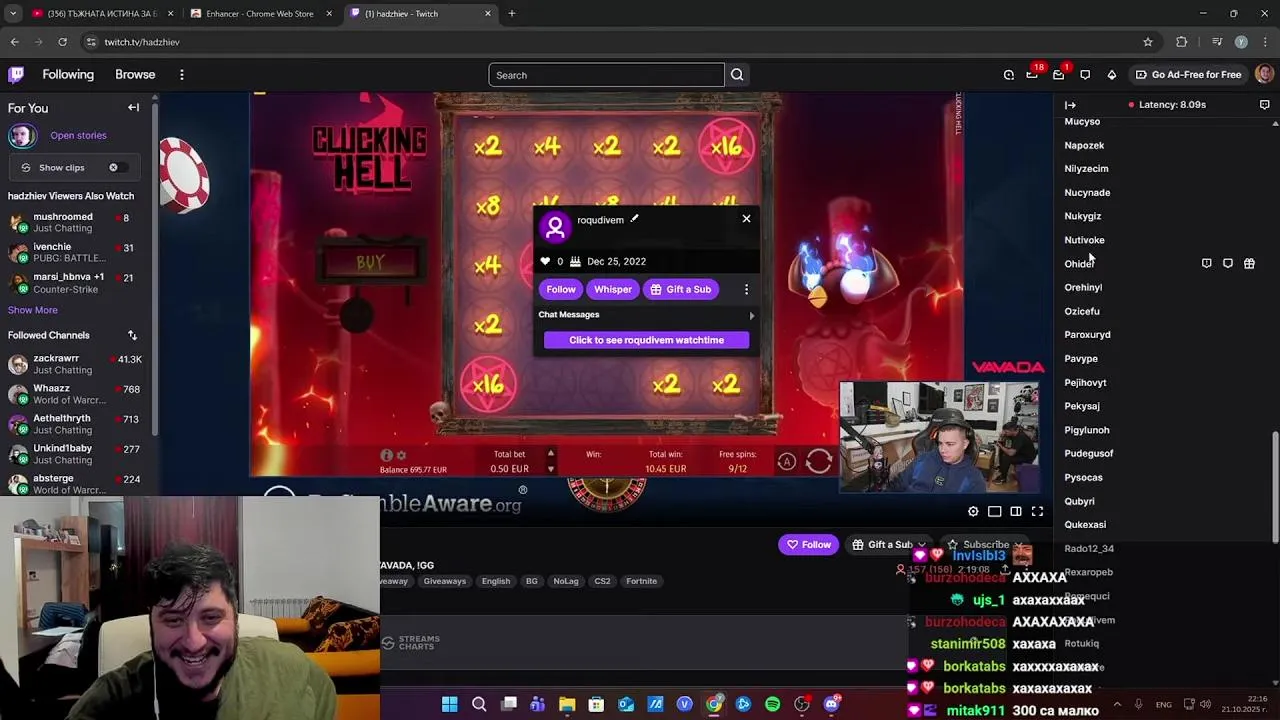Click the CS2 tag chip
Viewport: 1280px width, 720px height.
point(602,581)
